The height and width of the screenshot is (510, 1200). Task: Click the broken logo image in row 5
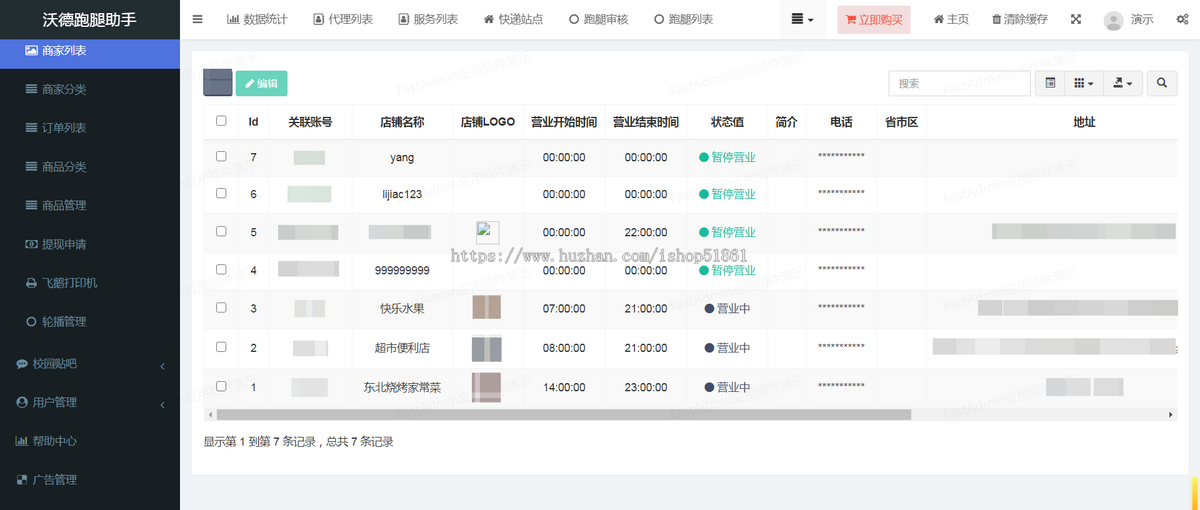488,232
